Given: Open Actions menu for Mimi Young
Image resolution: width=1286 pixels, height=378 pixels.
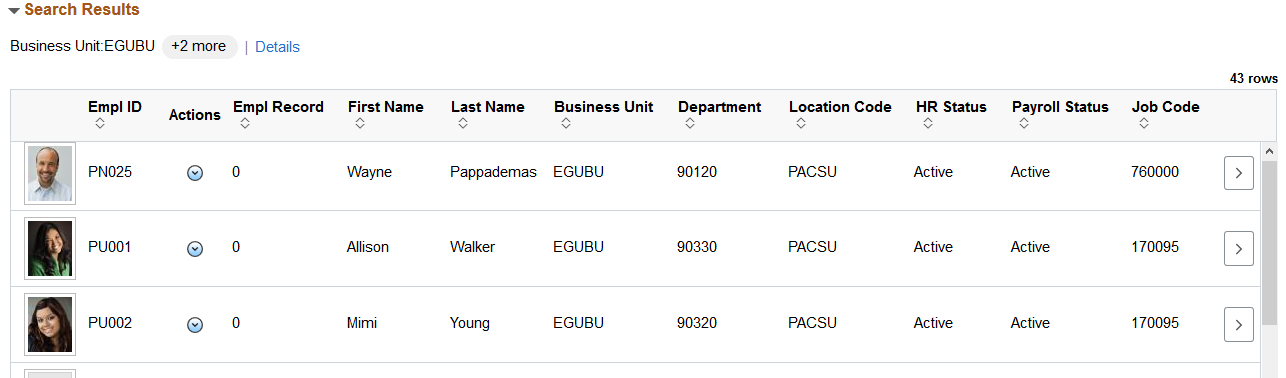Looking at the screenshot, I should click(x=195, y=324).
